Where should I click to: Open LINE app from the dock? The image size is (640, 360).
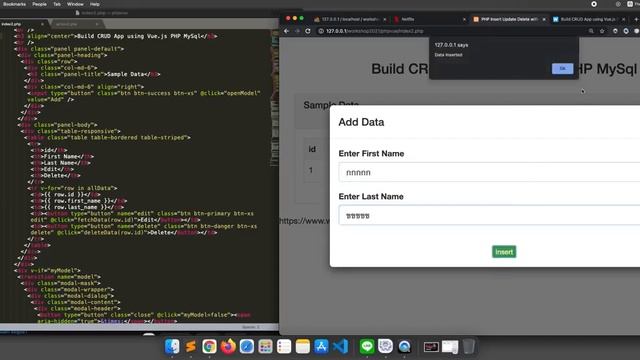coord(367,347)
